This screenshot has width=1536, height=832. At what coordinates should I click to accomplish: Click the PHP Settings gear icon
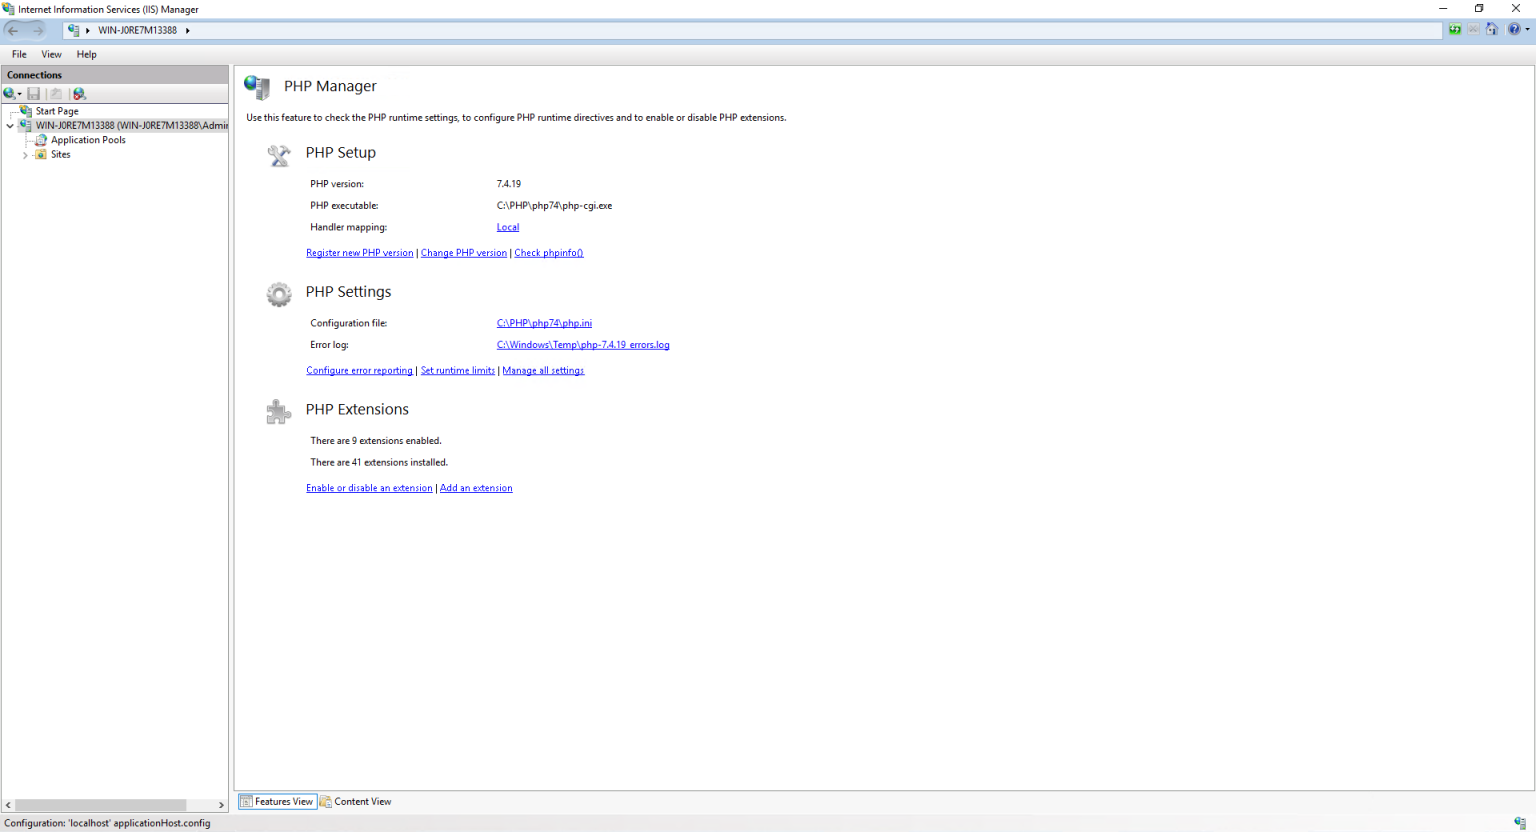[x=278, y=294]
